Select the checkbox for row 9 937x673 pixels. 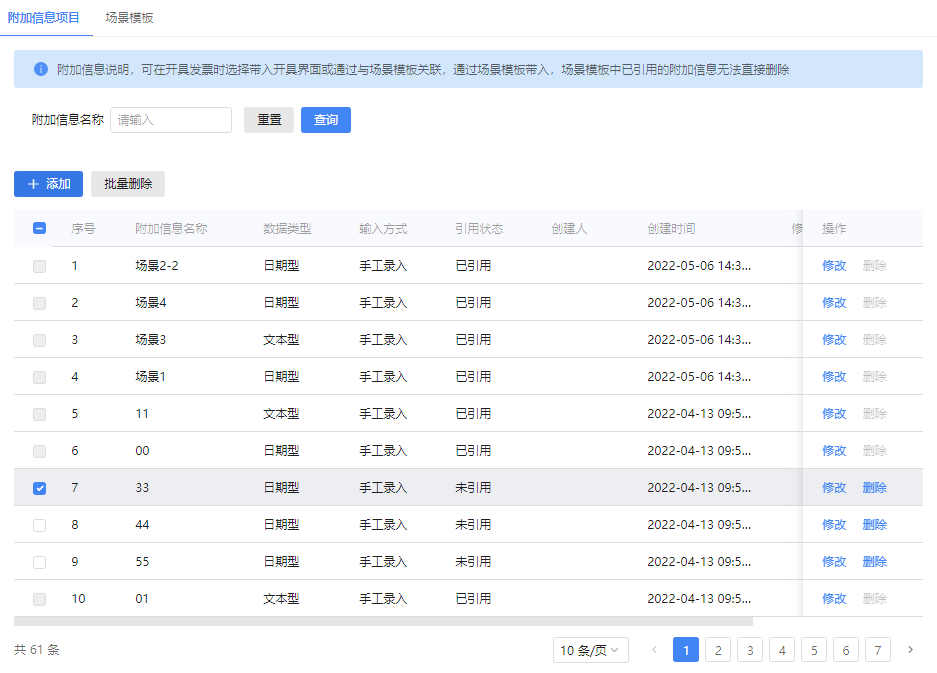point(39,562)
